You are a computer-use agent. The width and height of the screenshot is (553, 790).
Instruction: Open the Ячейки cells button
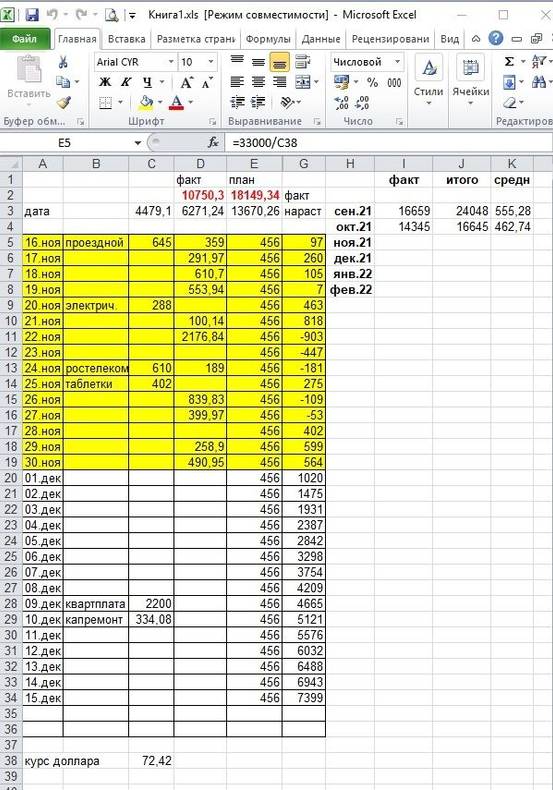coord(470,81)
